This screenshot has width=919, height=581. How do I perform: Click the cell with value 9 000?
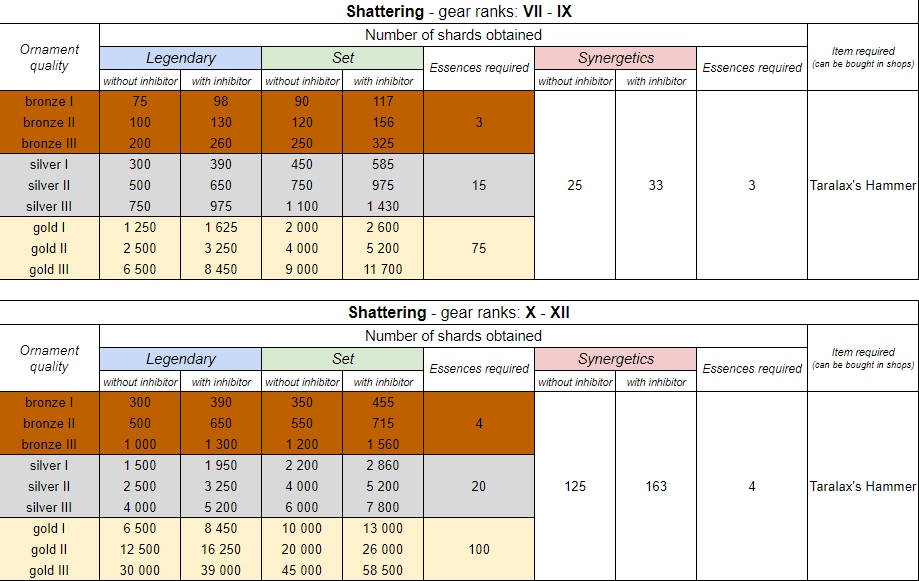[x=302, y=270]
